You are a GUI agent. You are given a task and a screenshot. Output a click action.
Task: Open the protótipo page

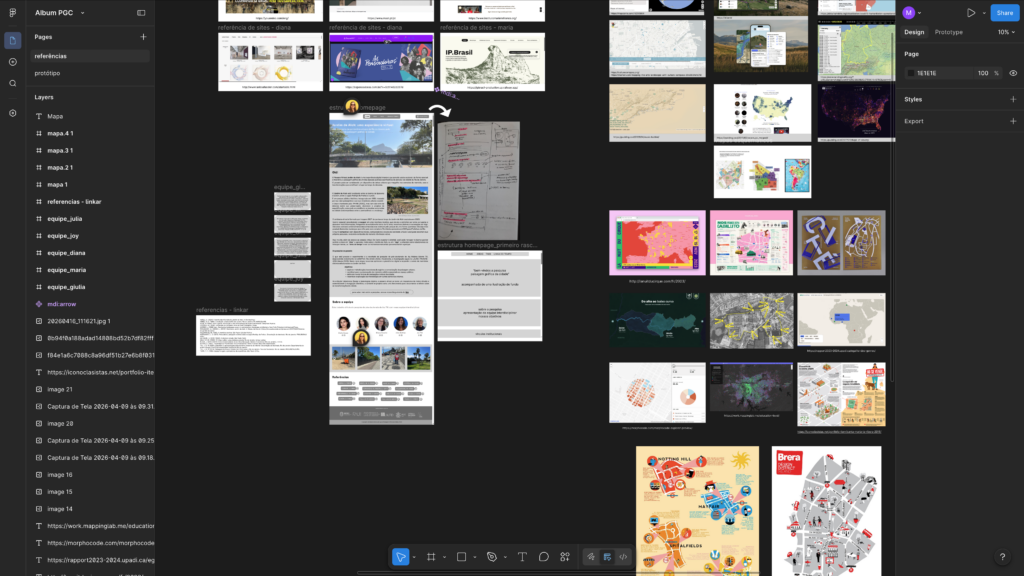47,73
